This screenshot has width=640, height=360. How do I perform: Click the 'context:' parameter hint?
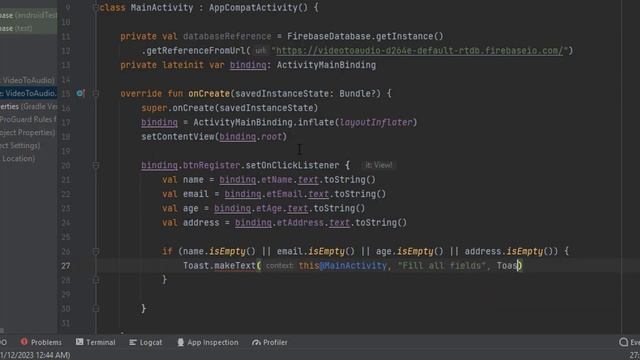(x=279, y=266)
